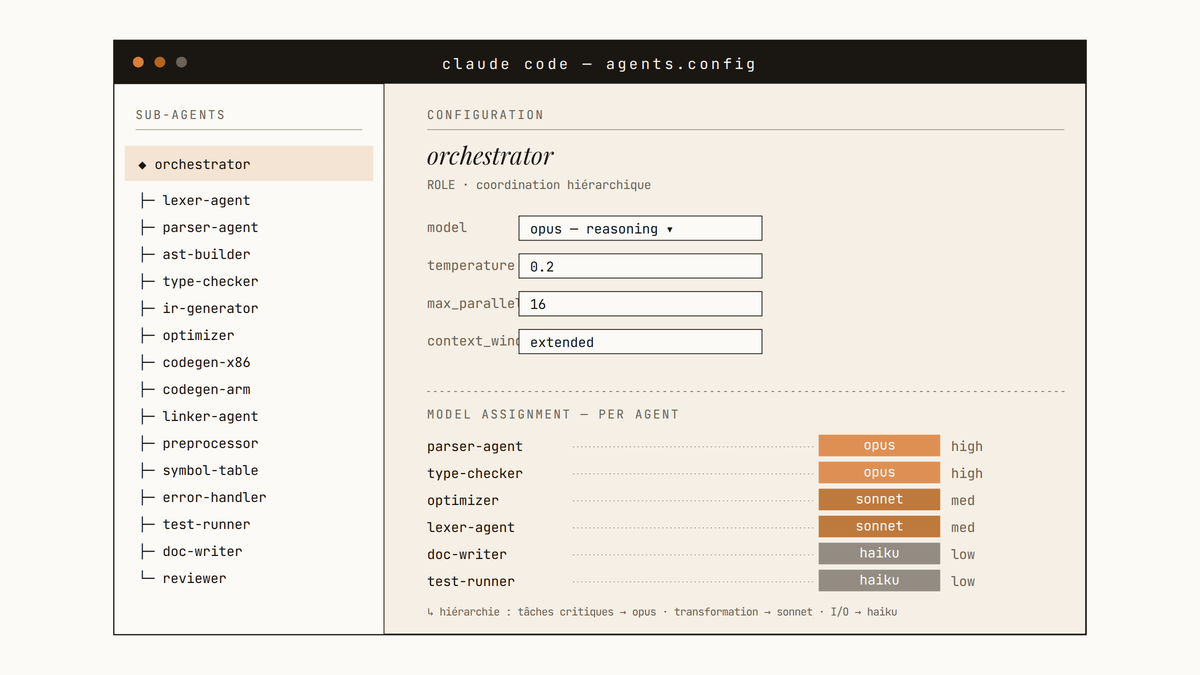This screenshot has height=675, width=1200.
Task: Click lexer-agent in the model assignment list
Action: tap(471, 527)
